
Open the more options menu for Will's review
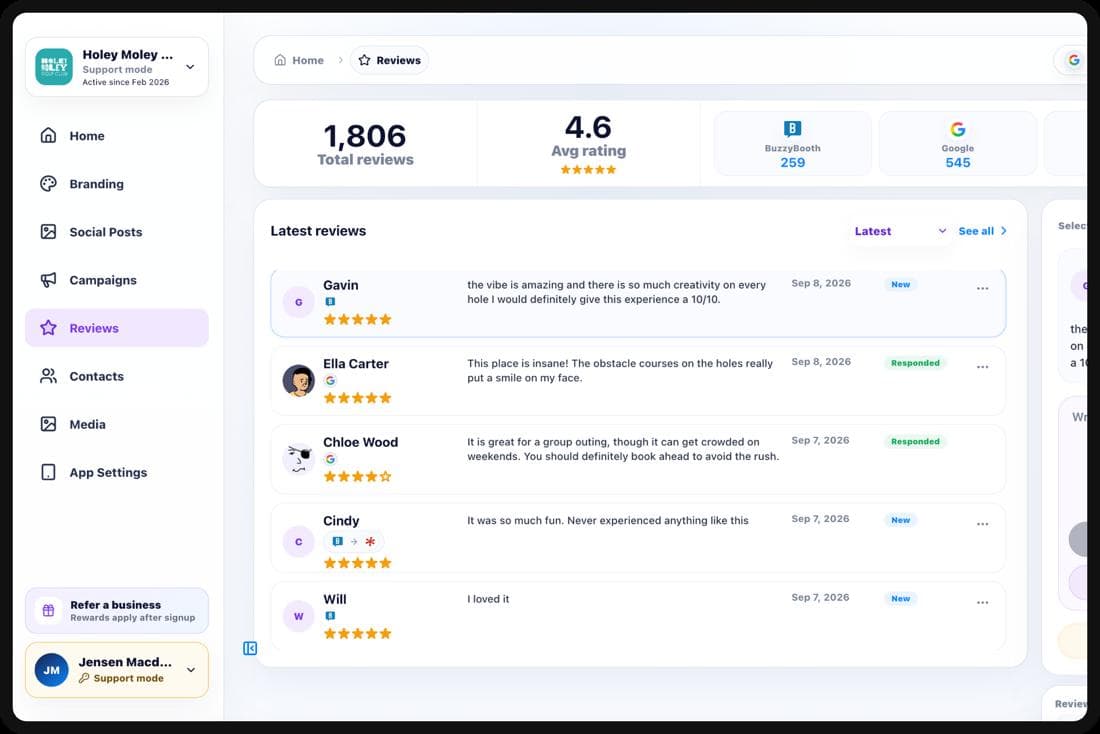click(x=982, y=603)
